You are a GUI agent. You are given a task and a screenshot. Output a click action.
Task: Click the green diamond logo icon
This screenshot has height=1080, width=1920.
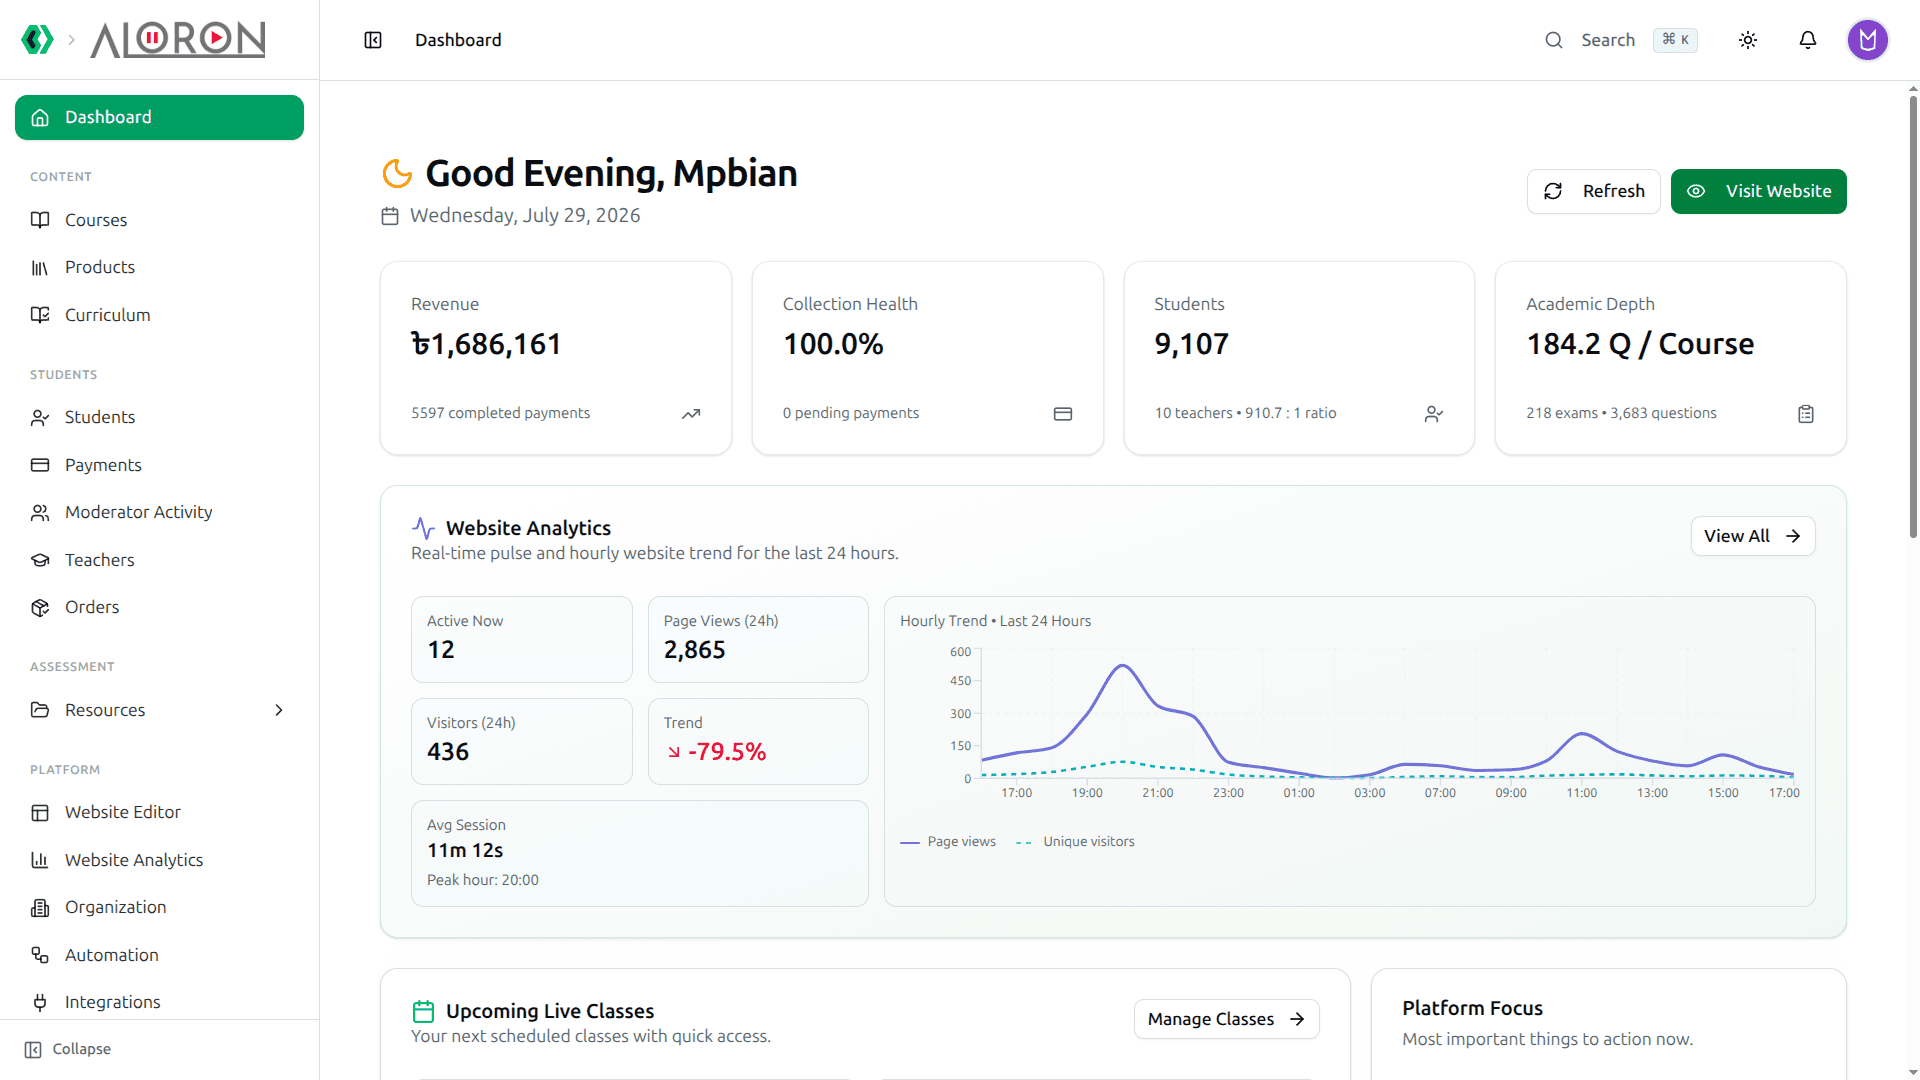point(37,40)
